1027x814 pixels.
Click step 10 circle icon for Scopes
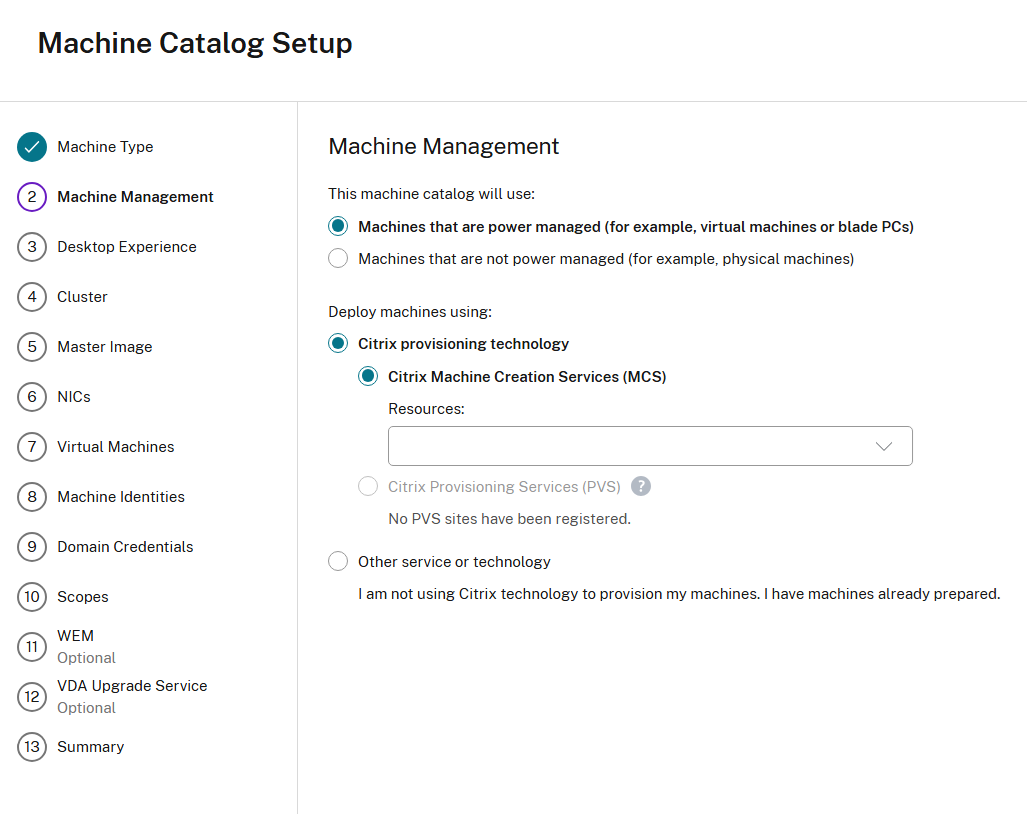pyautogui.click(x=32, y=597)
